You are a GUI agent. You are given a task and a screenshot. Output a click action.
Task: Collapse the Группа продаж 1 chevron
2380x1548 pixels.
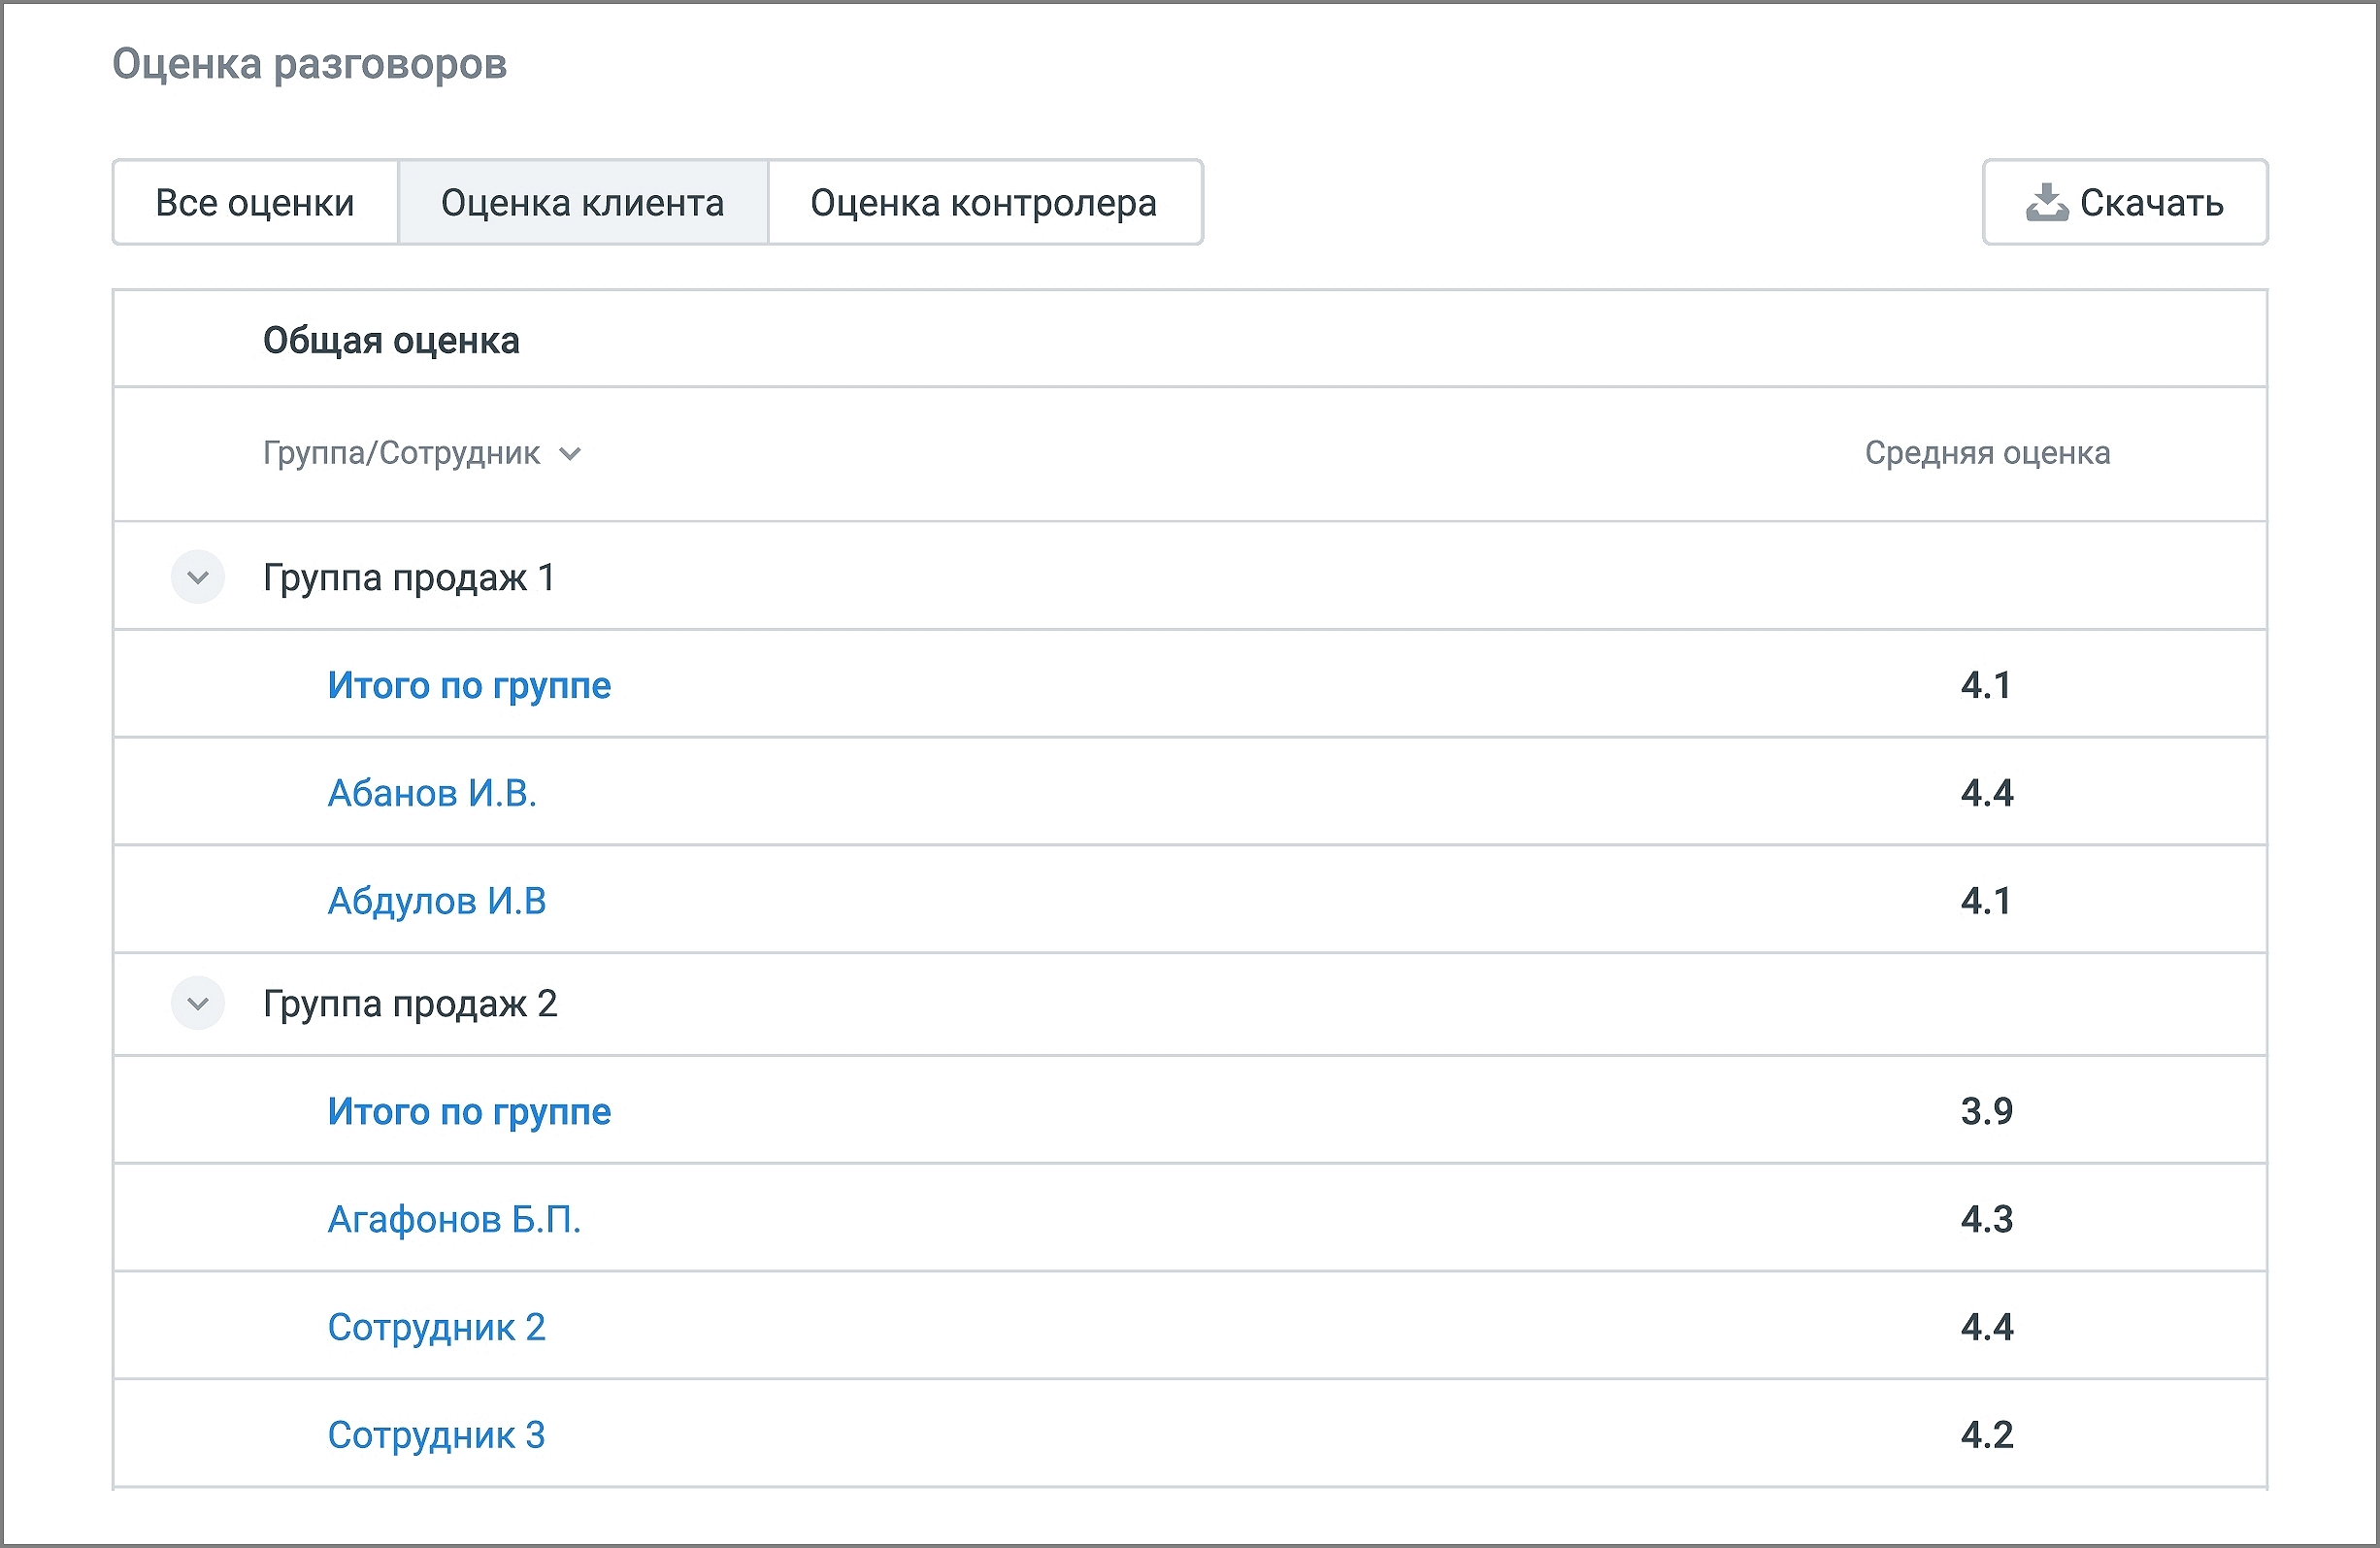coord(198,577)
